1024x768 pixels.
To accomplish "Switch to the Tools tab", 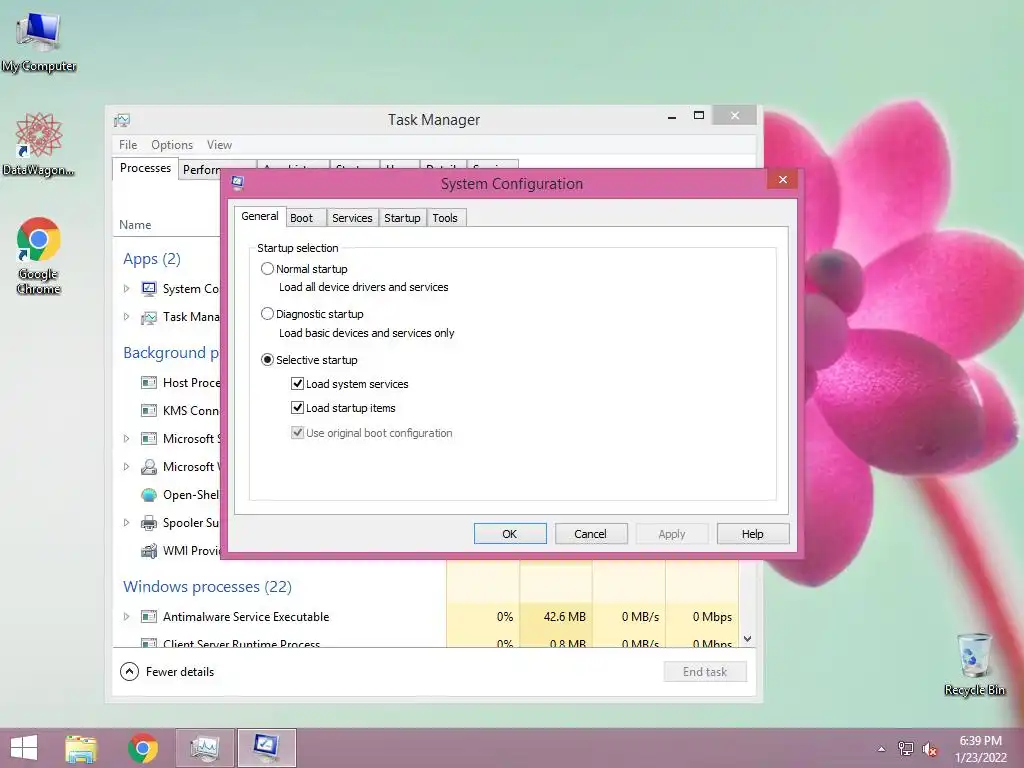I will click(x=445, y=218).
